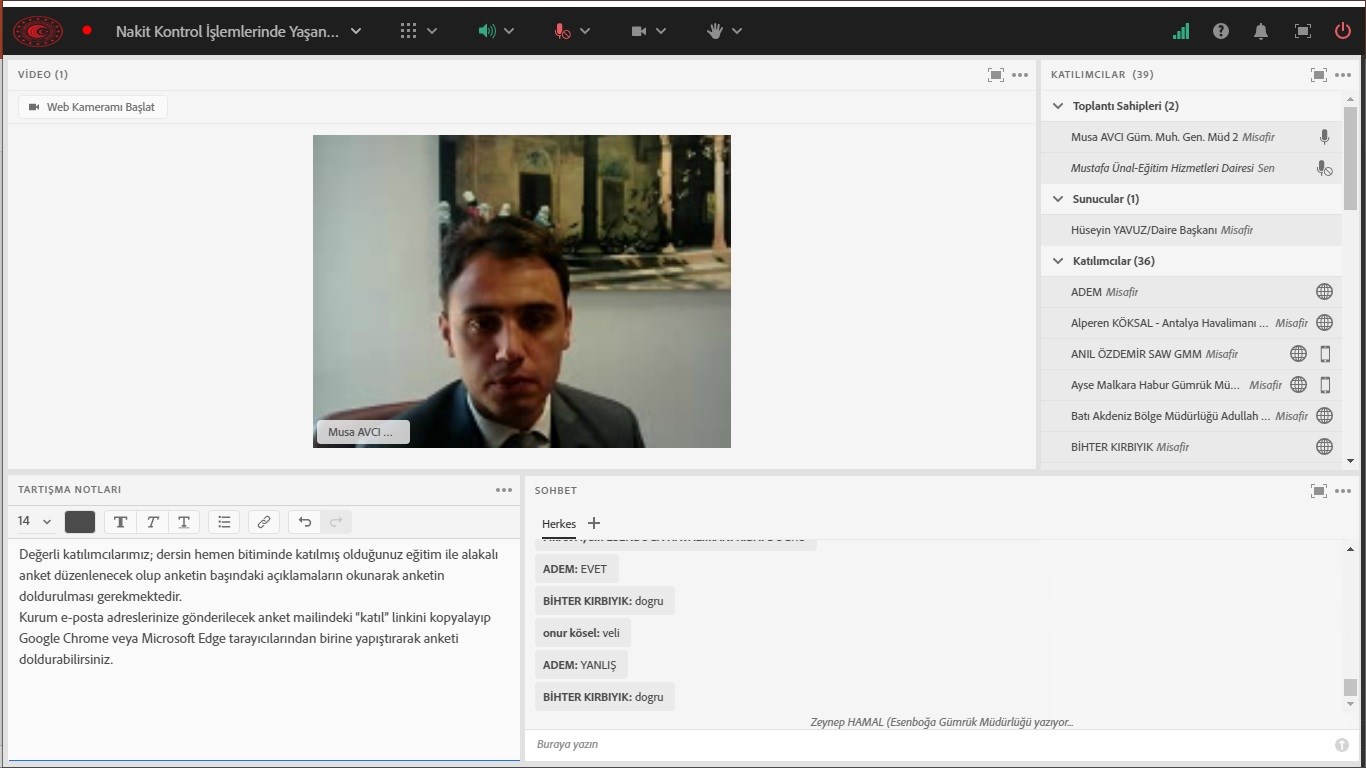Click the red power icon to leave meeting
This screenshot has height=768, width=1366.
1342,31
